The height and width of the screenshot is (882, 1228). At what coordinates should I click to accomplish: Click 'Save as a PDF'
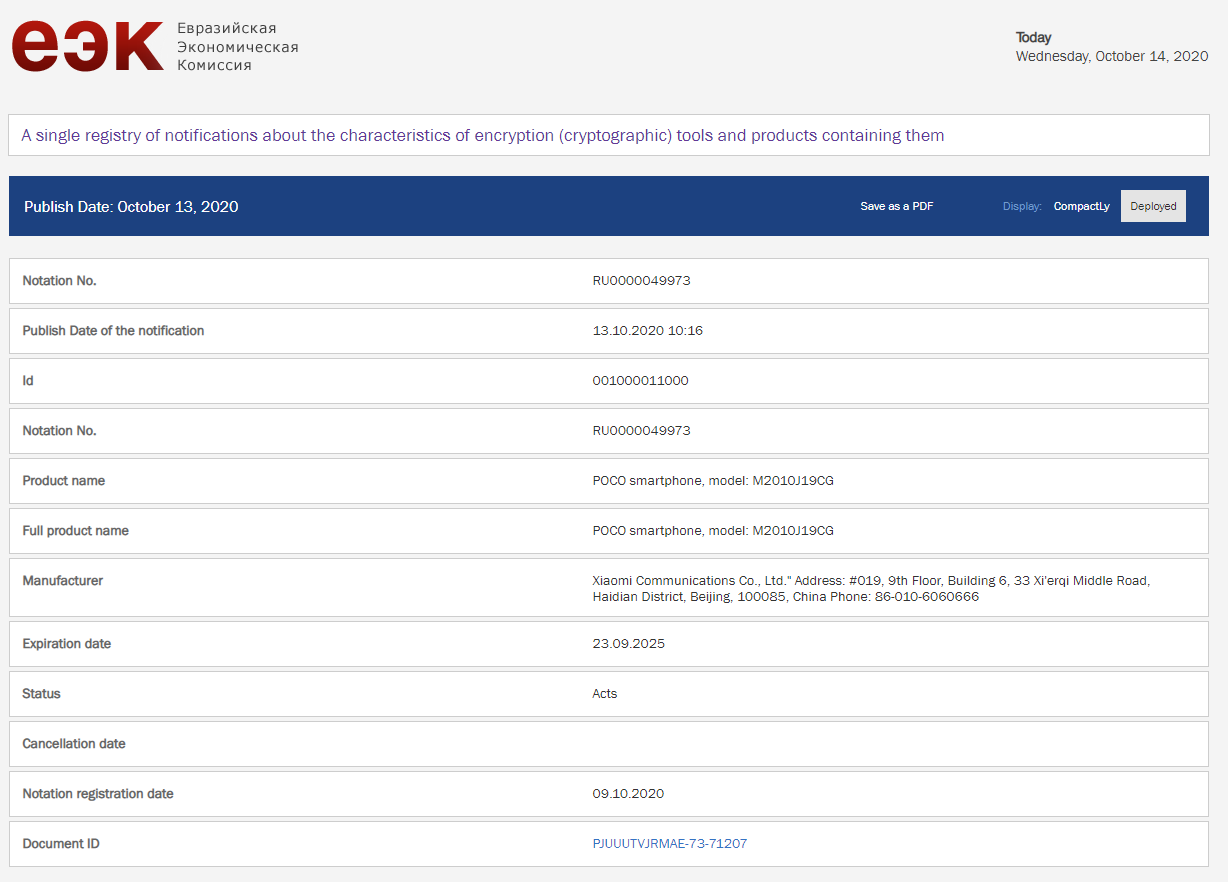pos(897,206)
